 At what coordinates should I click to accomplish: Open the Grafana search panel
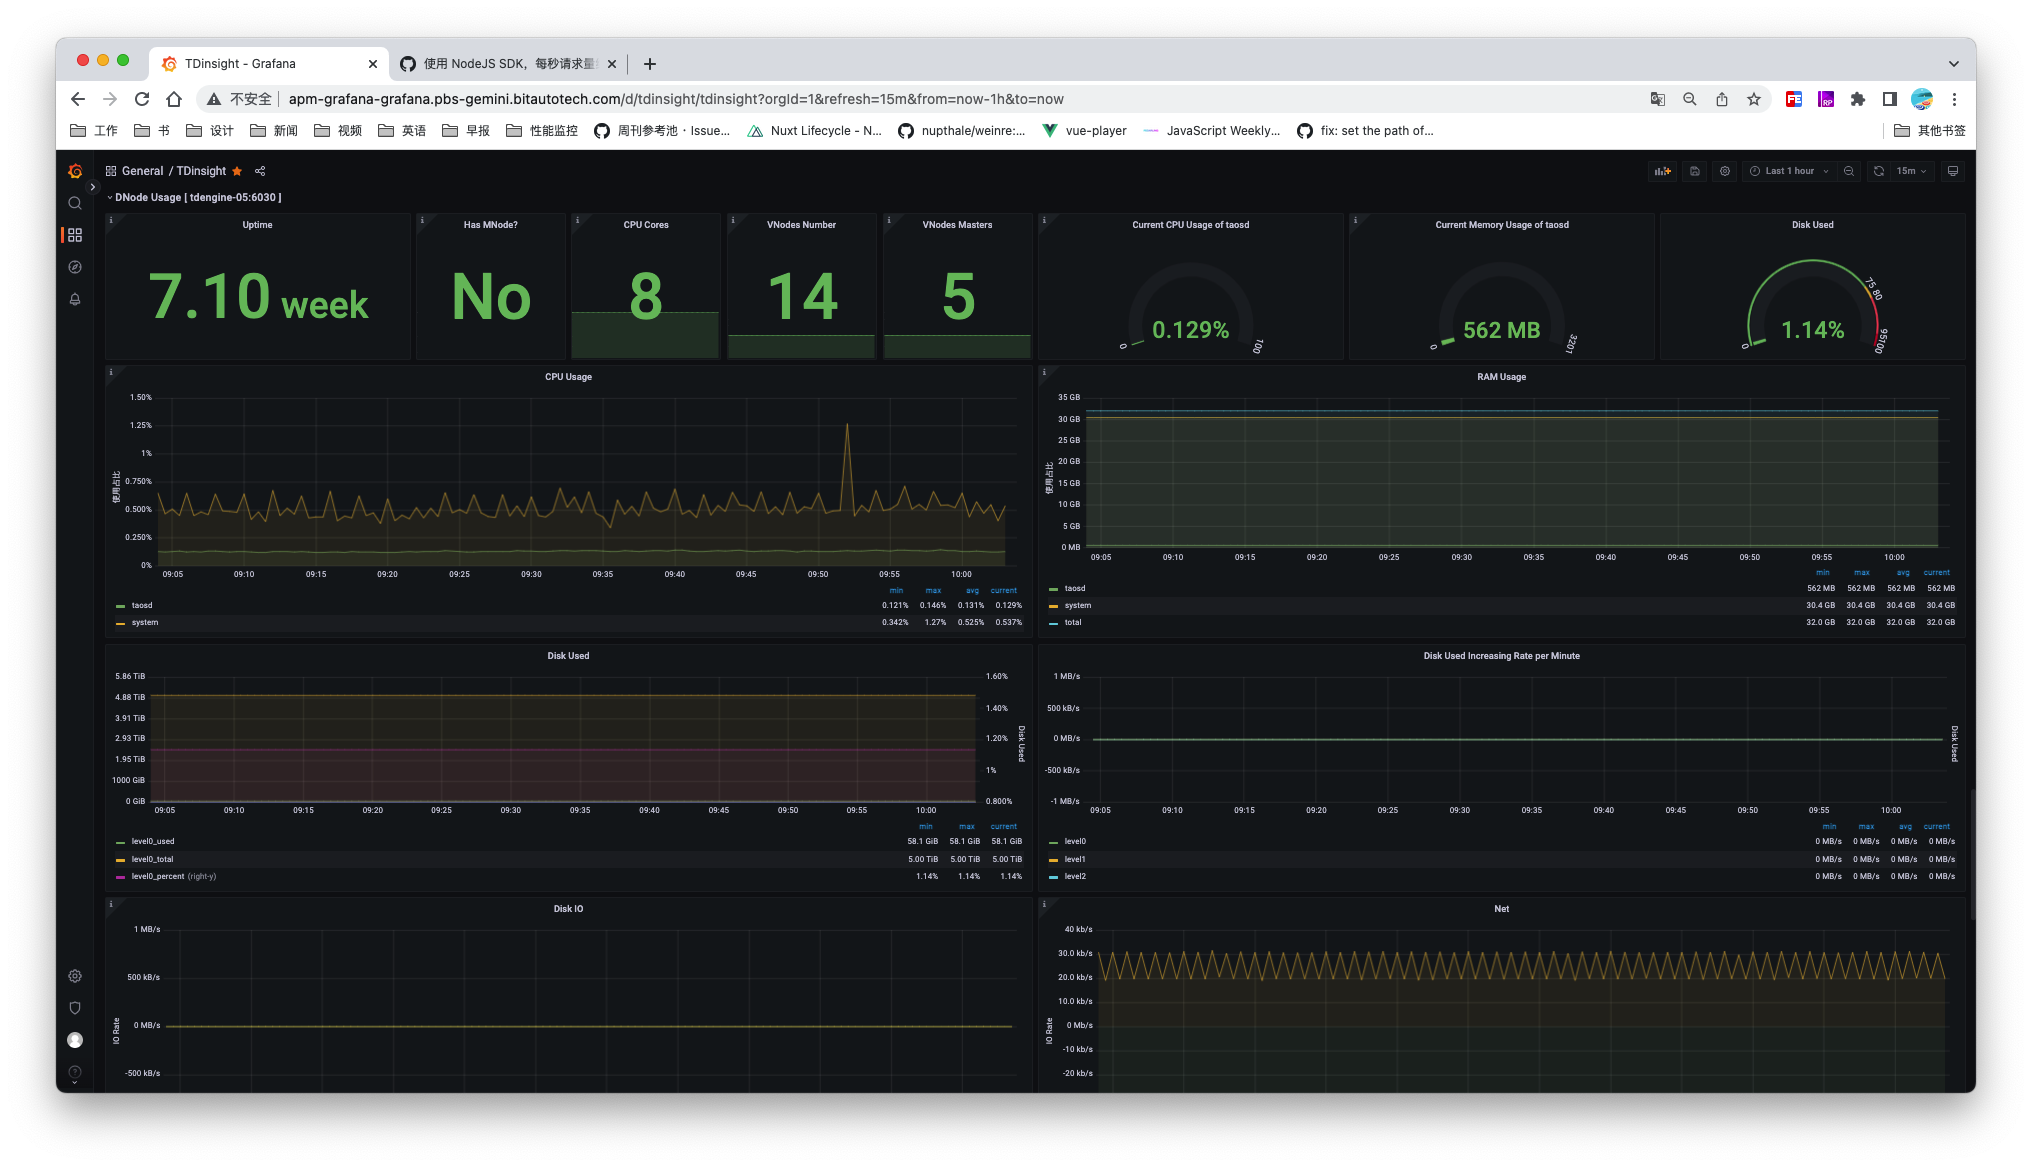click(x=75, y=203)
